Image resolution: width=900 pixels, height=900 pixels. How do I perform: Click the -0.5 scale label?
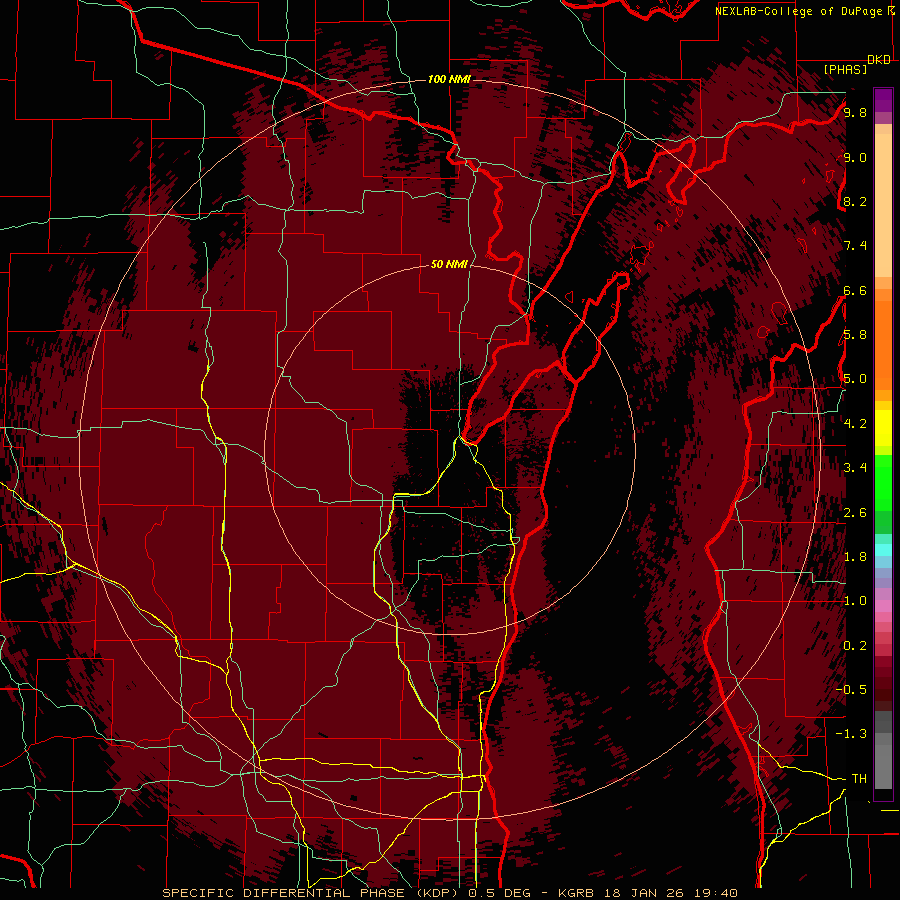tap(851, 690)
